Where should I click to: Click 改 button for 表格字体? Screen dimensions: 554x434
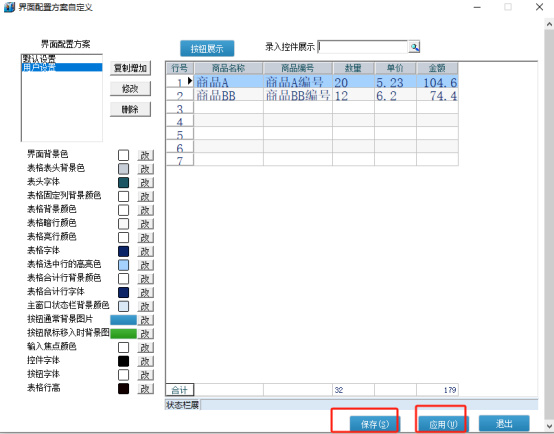[145, 251]
